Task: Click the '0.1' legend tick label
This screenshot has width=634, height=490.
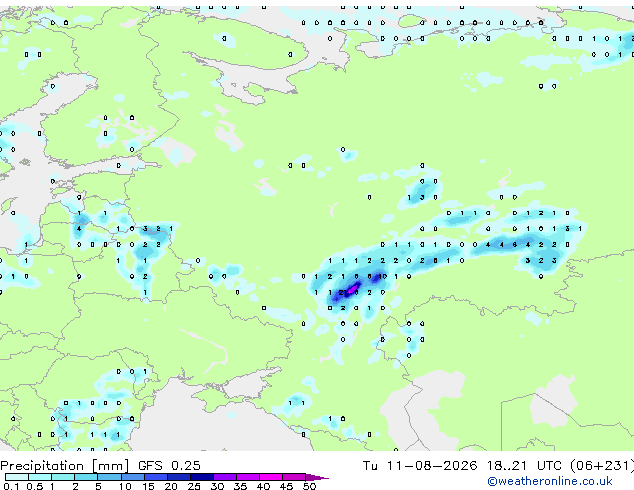Action: click(11, 486)
